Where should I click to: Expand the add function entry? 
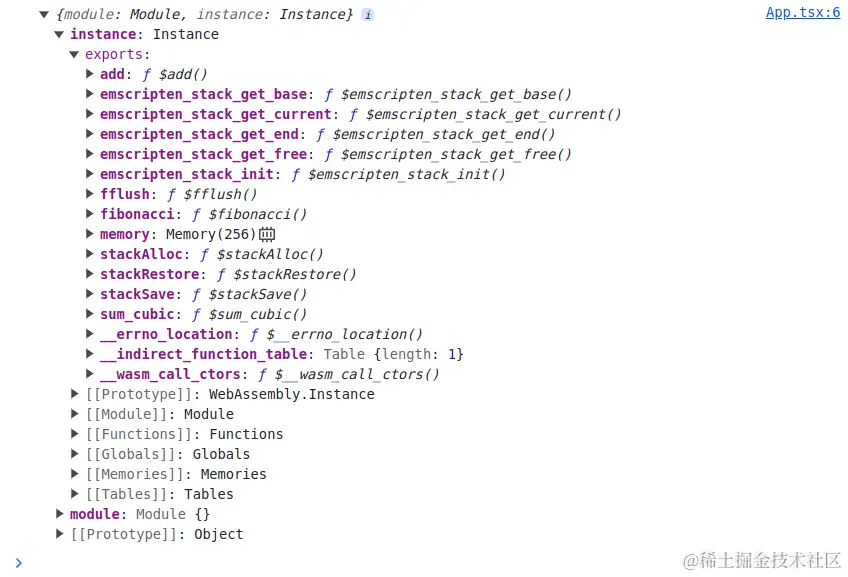[90, 74]
